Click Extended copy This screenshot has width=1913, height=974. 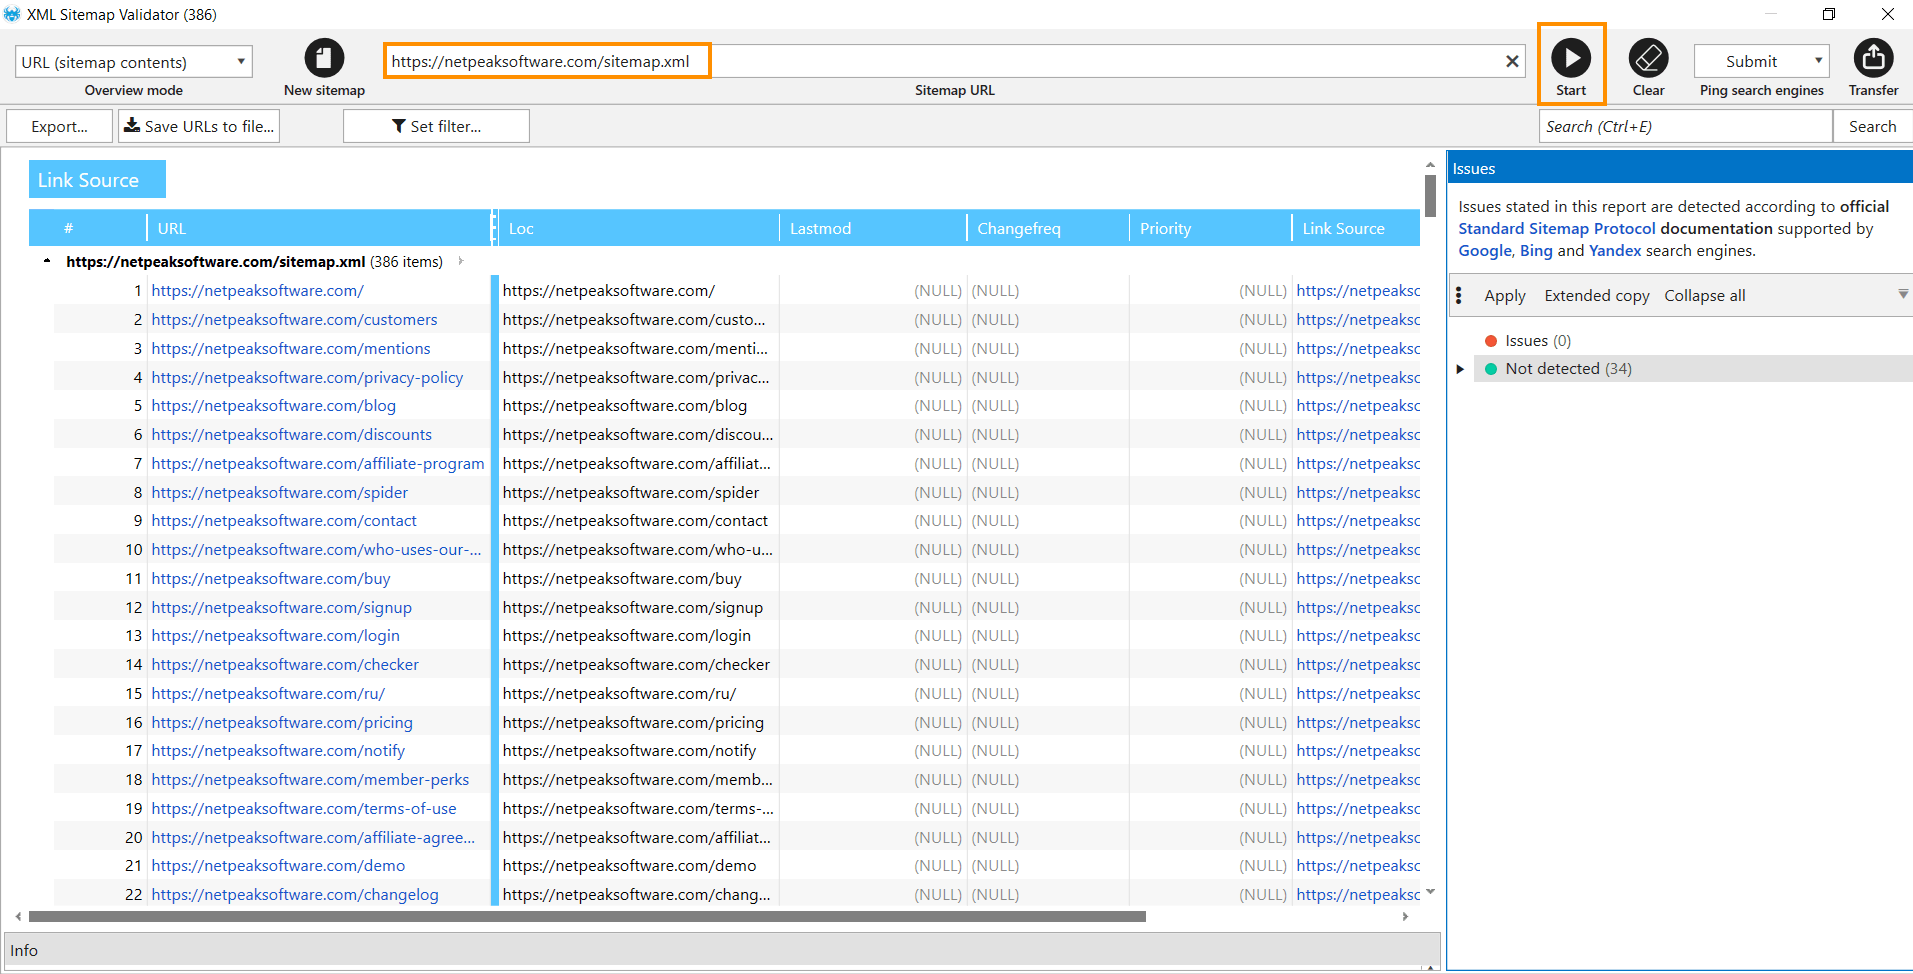1596,295
